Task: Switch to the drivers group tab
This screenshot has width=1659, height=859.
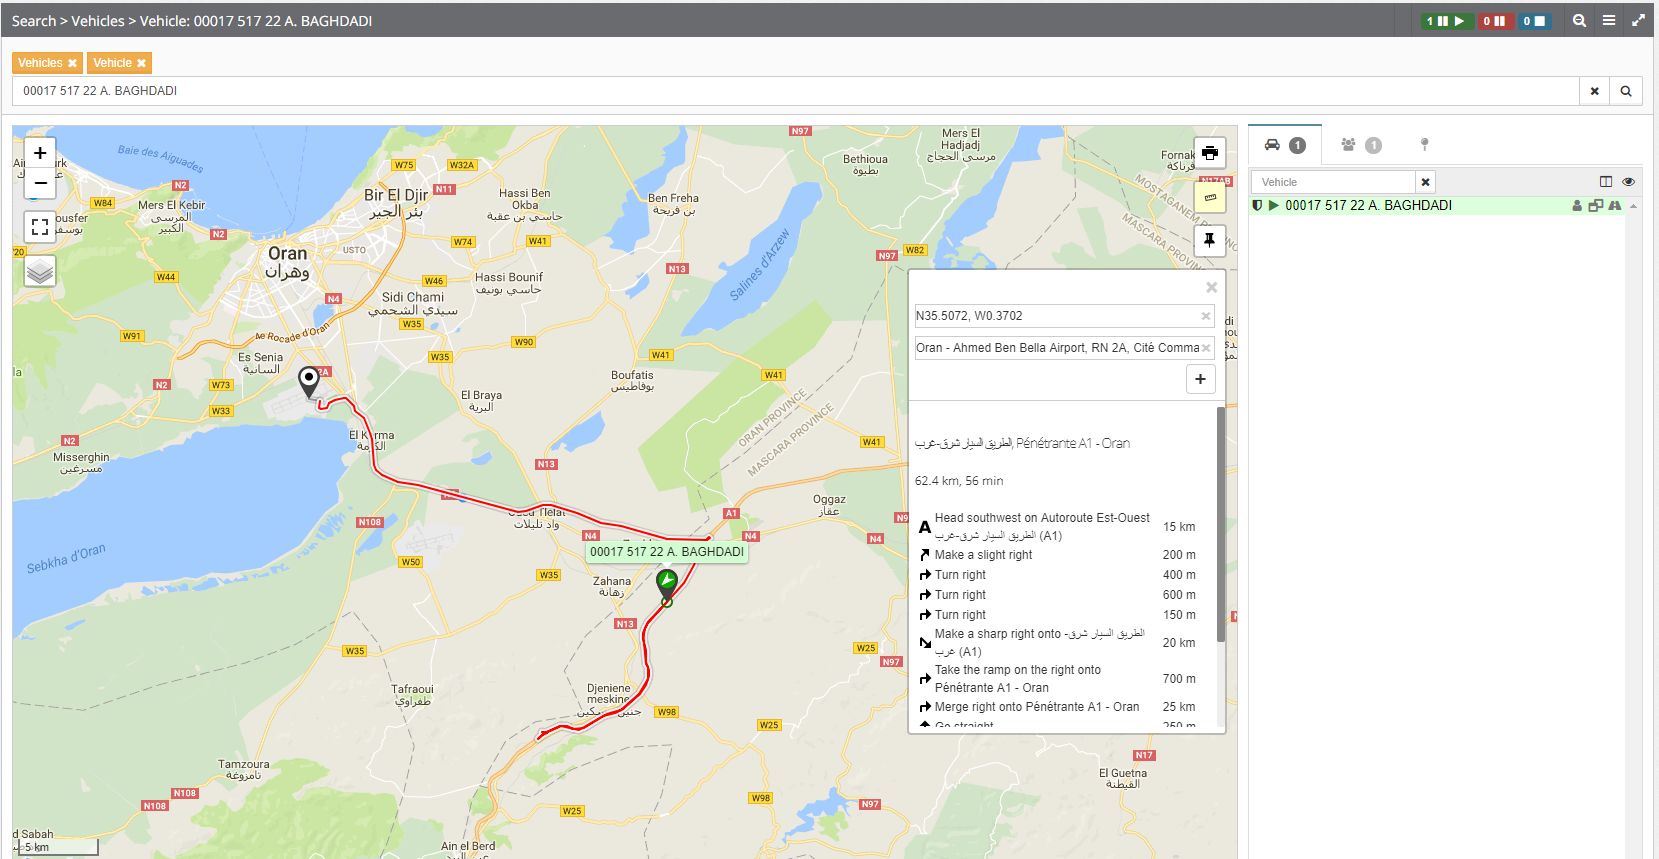Action: 1359,145
